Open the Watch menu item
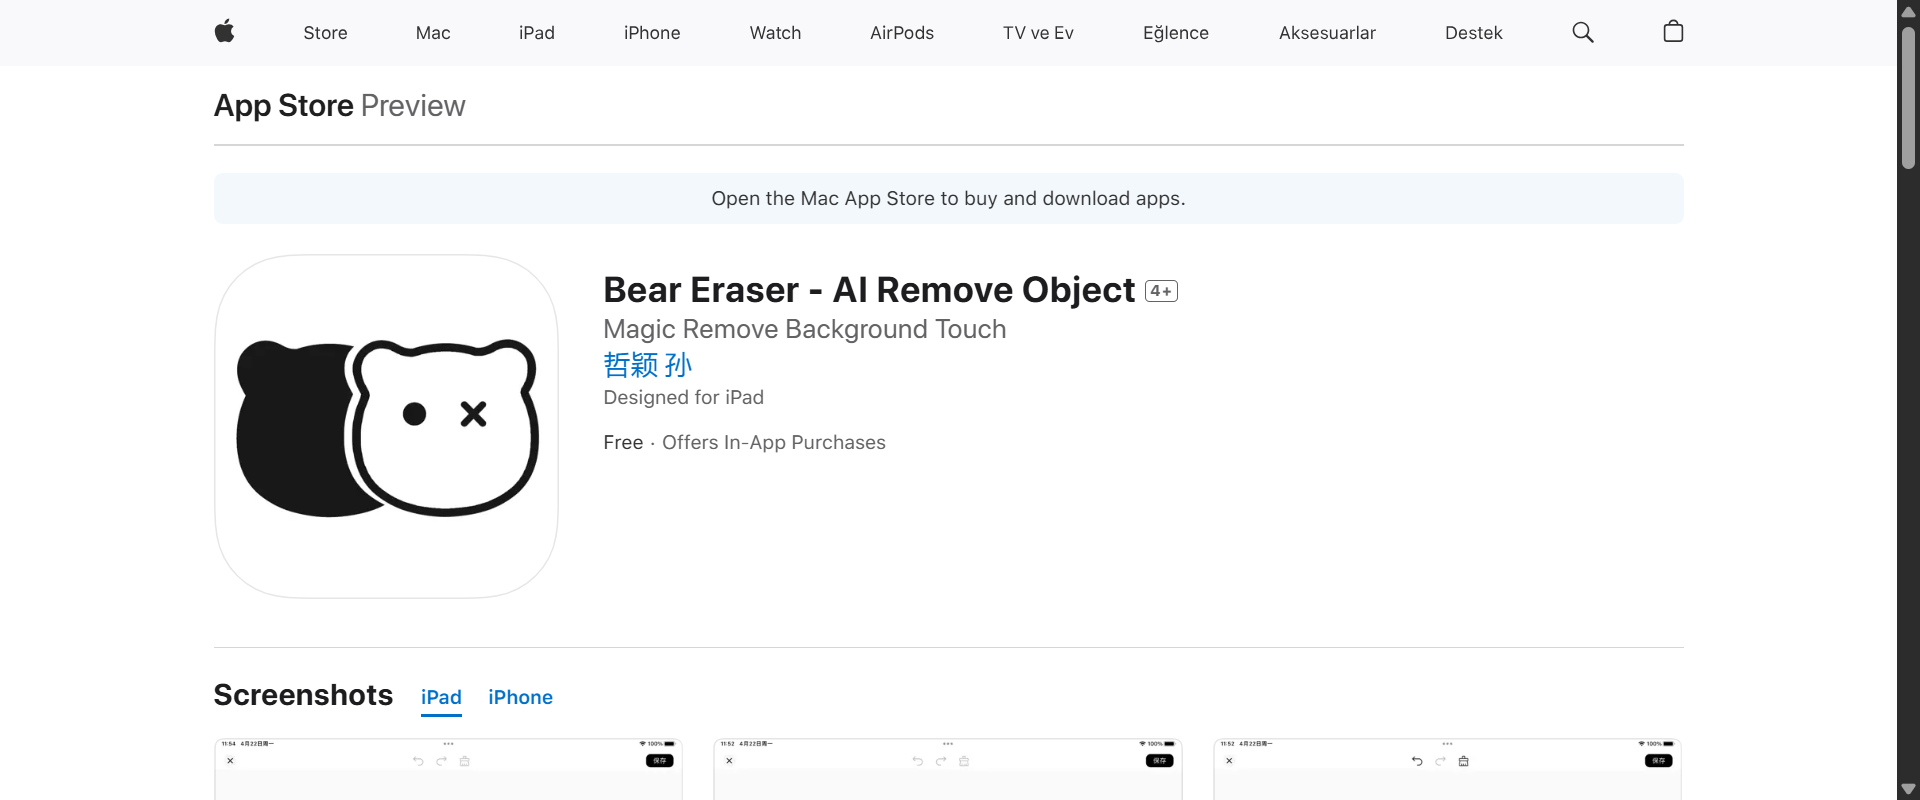Image resolution: width=1920 pixels, height=800 pixels. pos(774,32)
